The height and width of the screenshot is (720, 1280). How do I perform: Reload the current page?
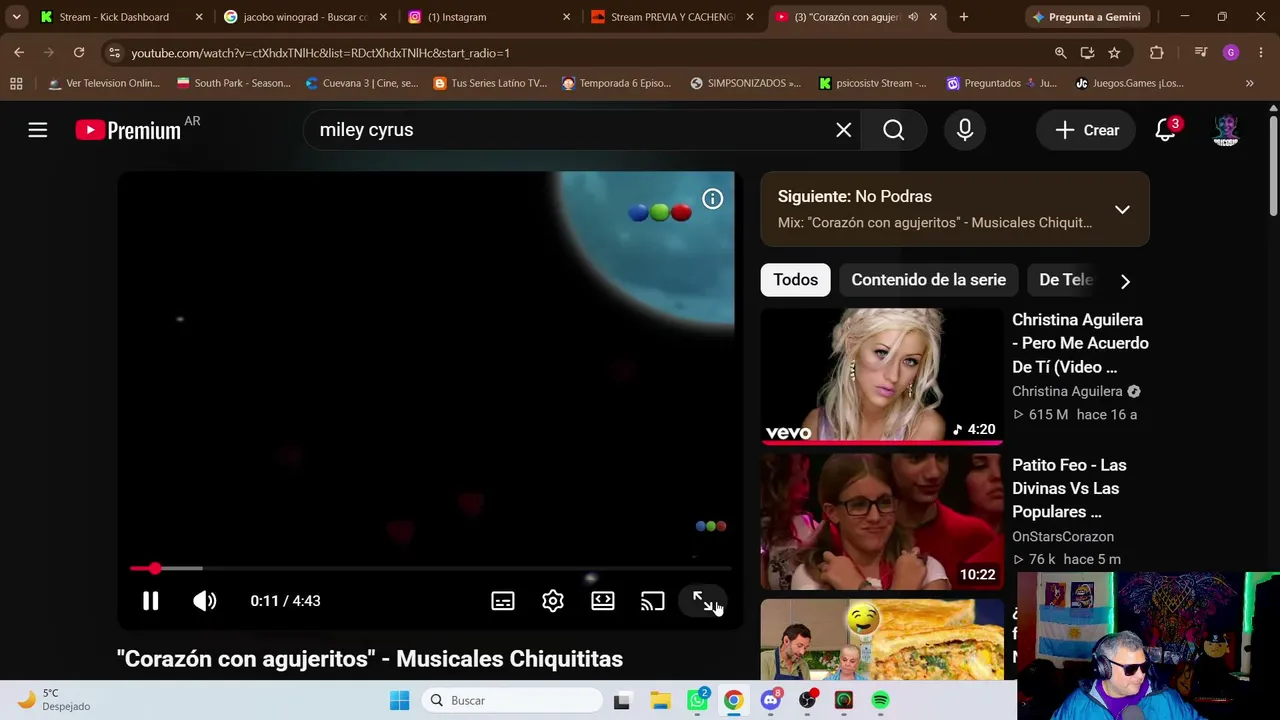(79, 53)
